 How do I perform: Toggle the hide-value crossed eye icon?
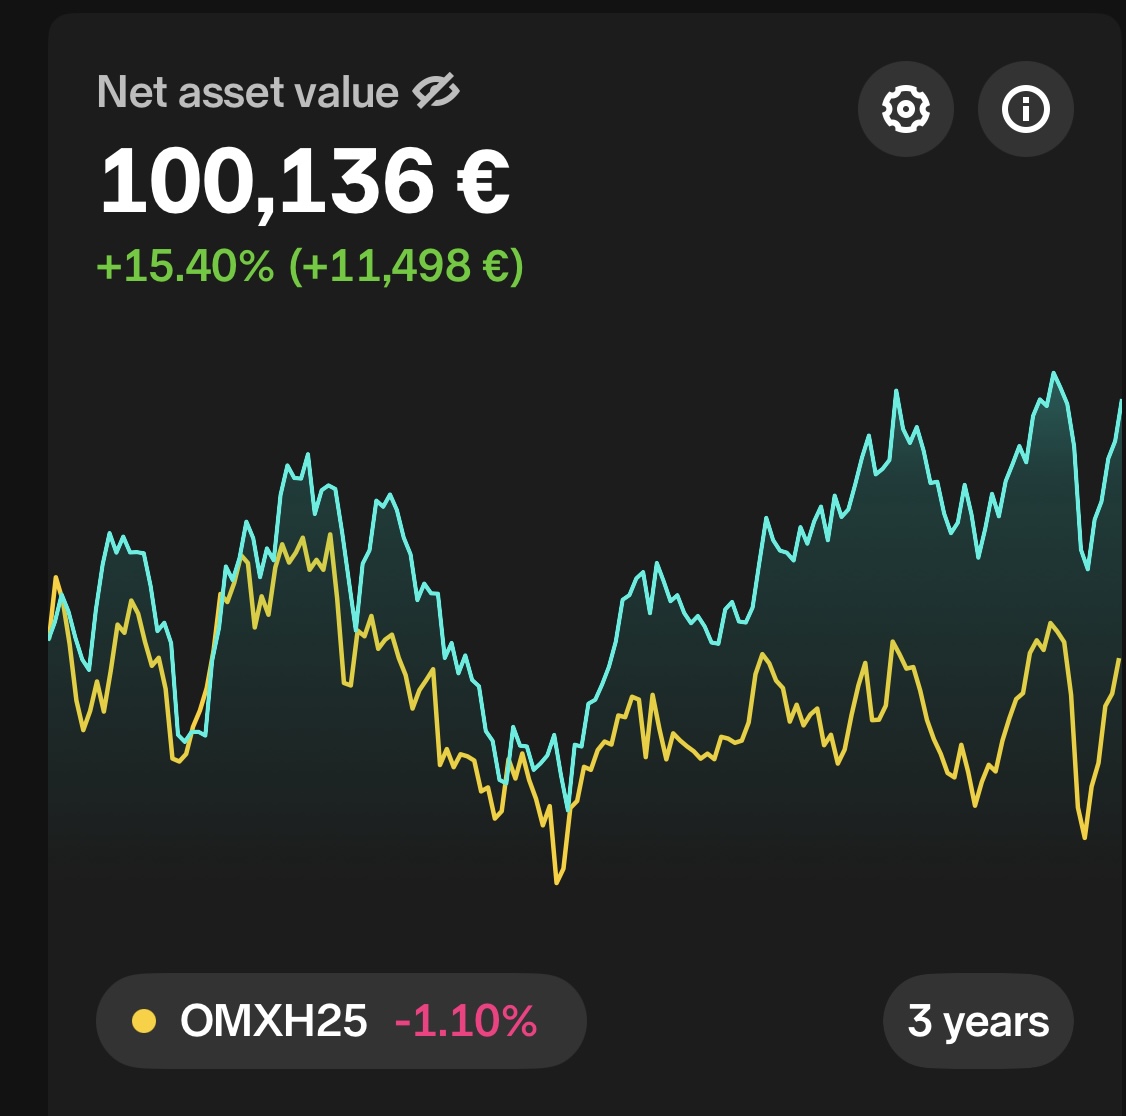click(x=436, y=92)
